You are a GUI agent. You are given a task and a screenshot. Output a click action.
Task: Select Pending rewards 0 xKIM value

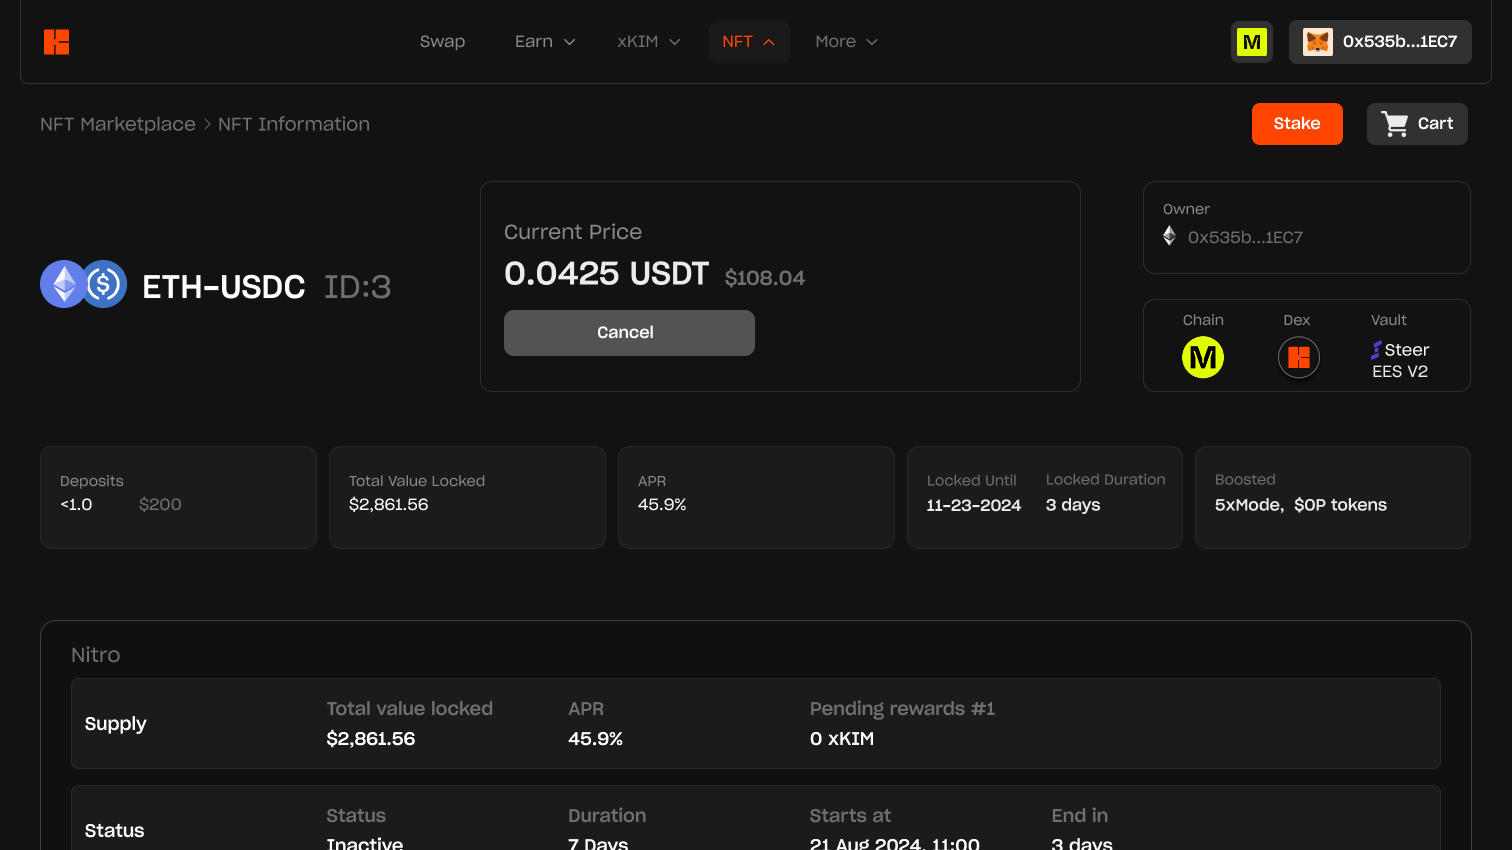coord(842,739)
